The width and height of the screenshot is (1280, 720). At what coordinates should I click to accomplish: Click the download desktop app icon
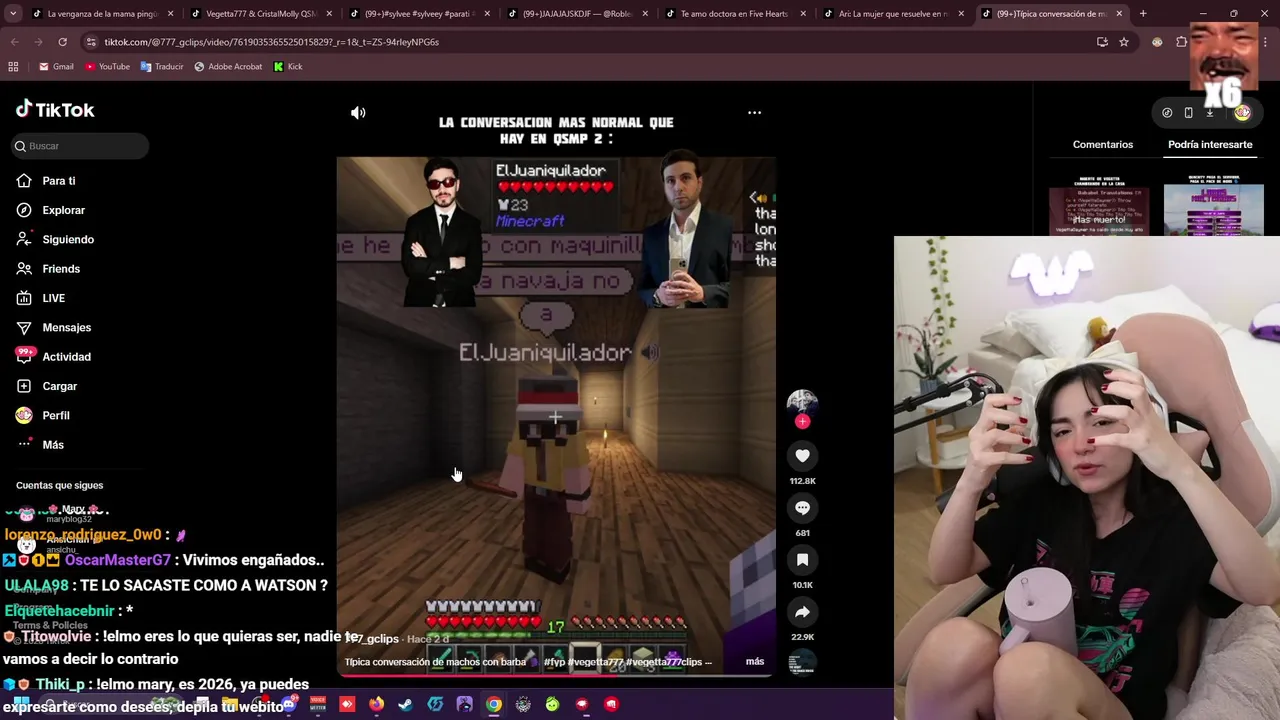pyautogui.click(x=1209, y=113)
